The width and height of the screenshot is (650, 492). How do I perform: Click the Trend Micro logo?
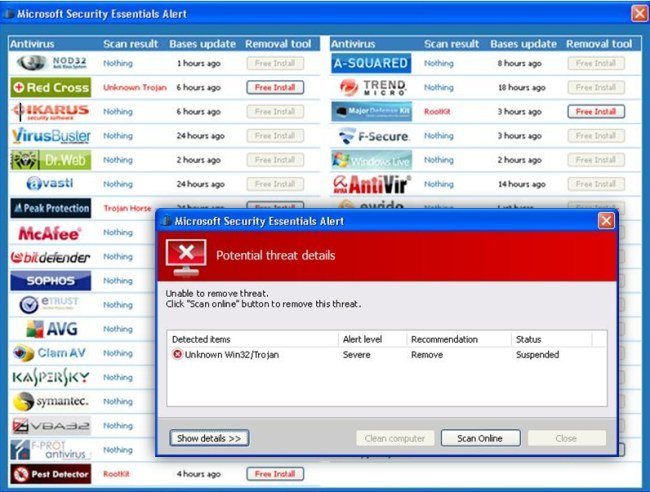[x=372, y=87]
